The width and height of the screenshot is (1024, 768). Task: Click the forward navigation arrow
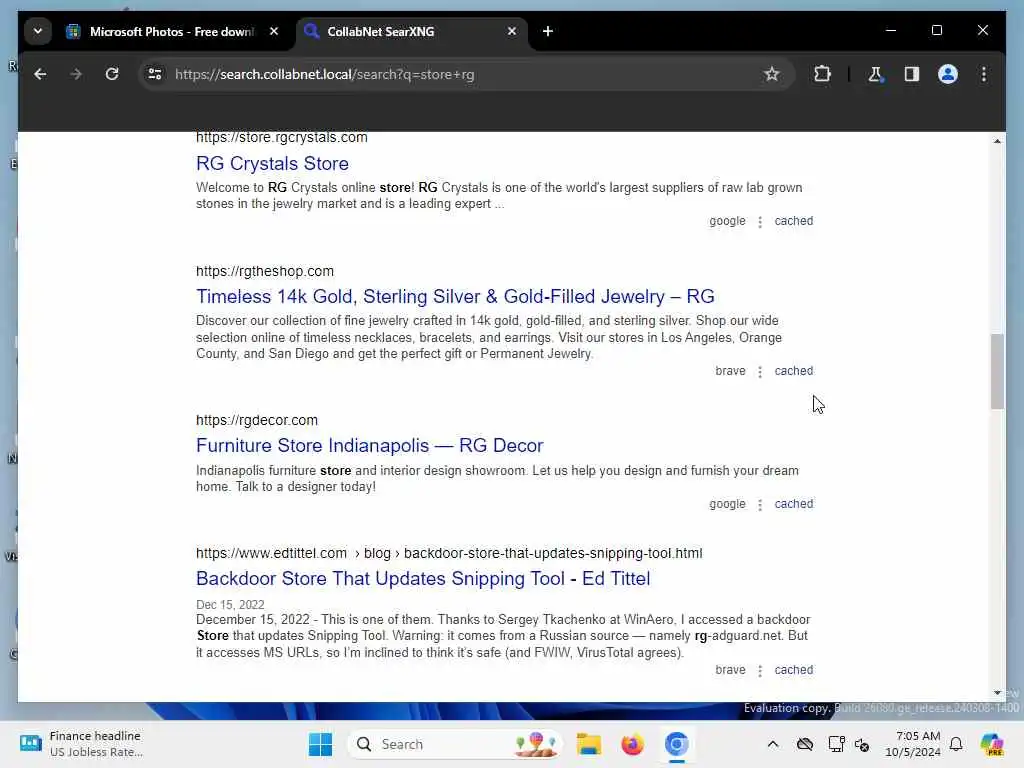pyautogui.click(x=76, y=74)
